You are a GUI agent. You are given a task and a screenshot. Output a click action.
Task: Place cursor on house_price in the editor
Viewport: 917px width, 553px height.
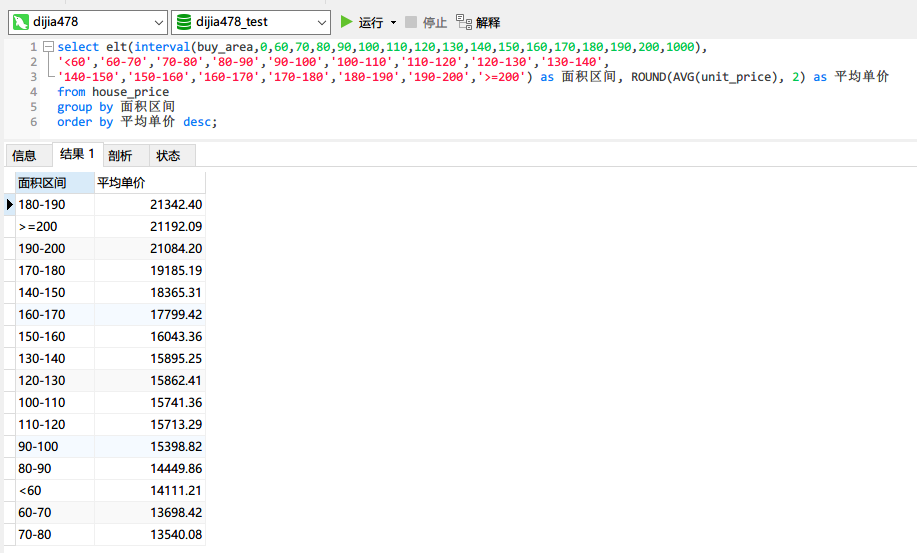click(130, 92)
